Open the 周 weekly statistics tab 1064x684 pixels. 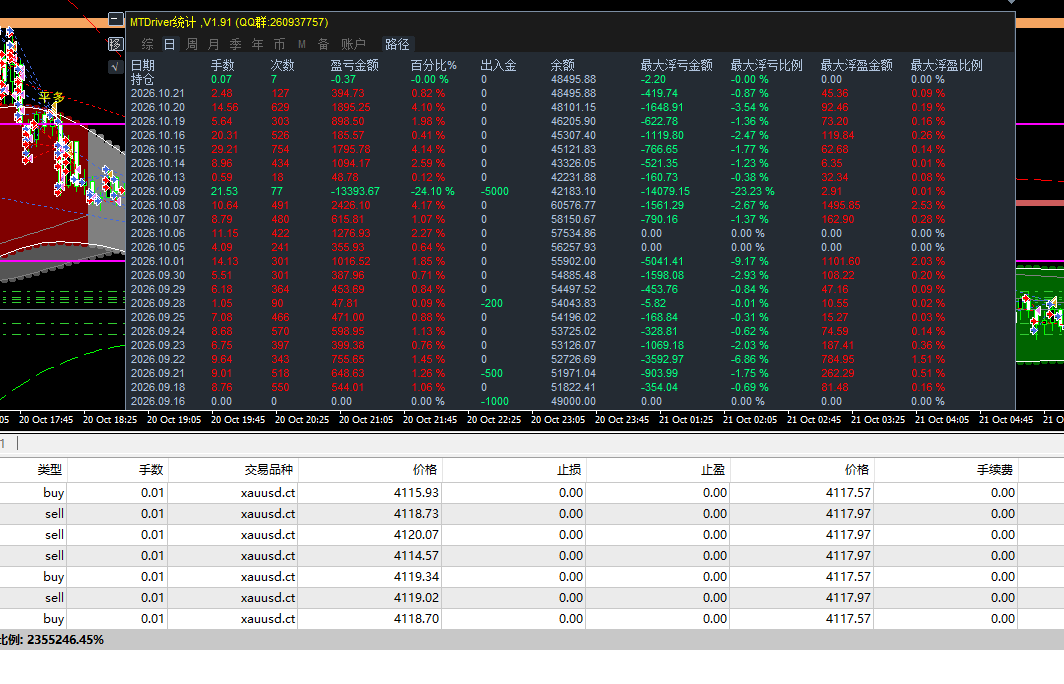pos(192,44)
